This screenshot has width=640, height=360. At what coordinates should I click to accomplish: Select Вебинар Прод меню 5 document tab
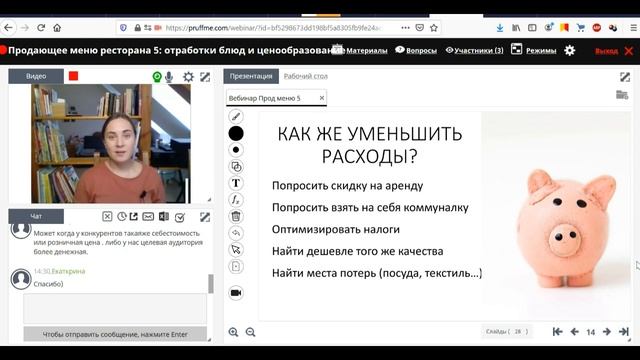(264, 98)
